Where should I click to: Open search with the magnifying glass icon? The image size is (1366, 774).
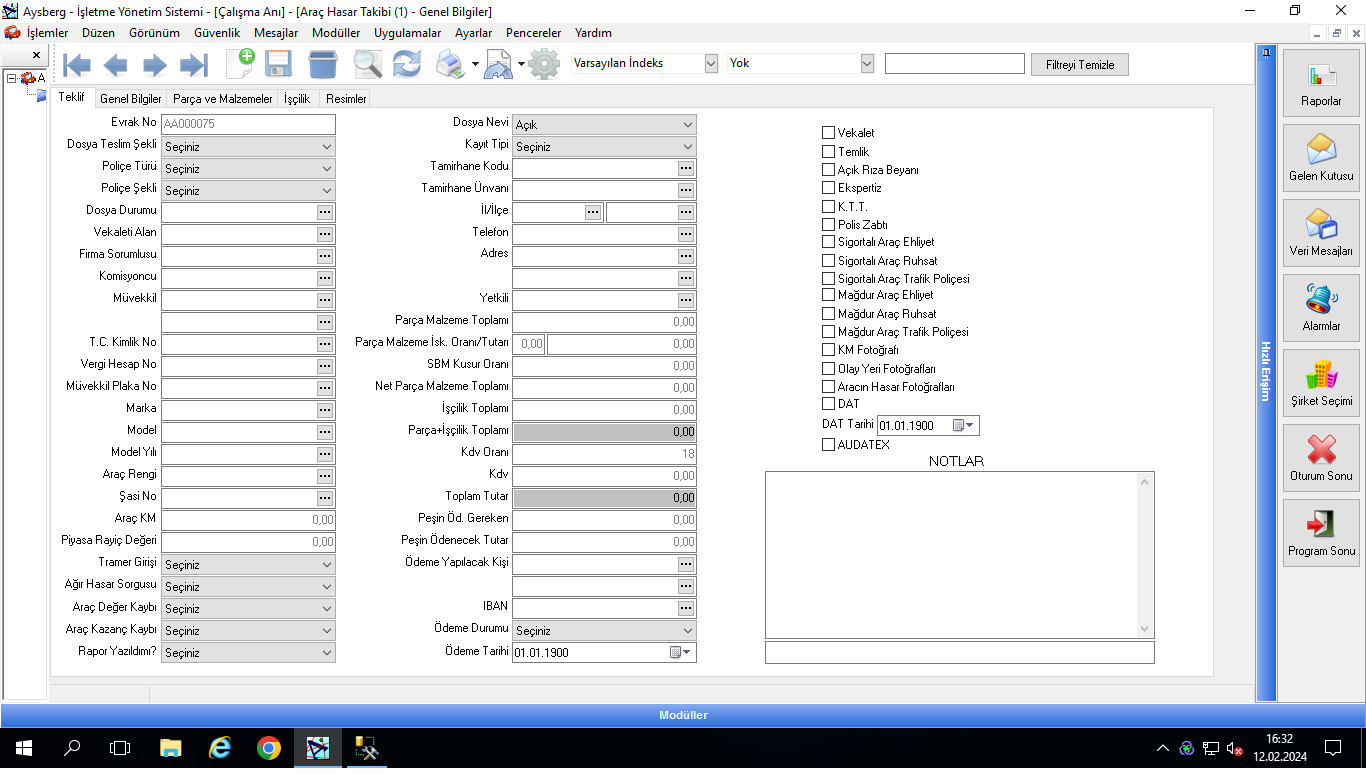pyautogui.click(x=367, y=65)
